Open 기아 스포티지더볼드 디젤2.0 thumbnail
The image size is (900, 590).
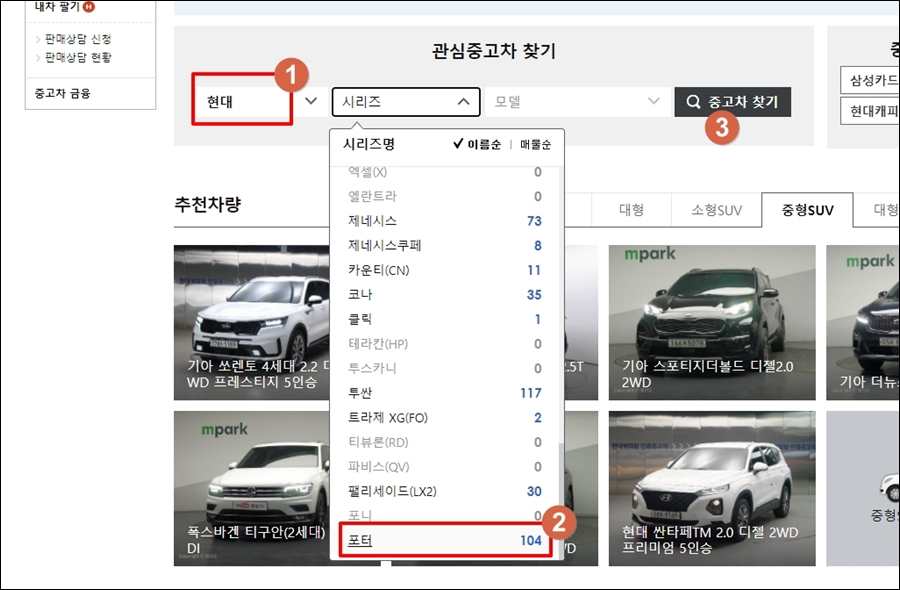click(x=712, y=323)
